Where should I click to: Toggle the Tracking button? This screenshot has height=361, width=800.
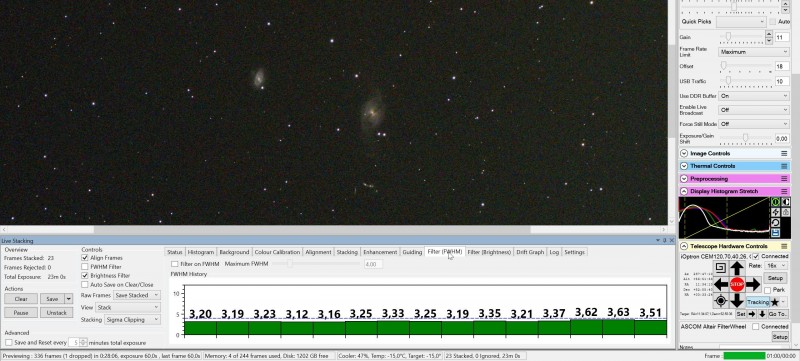(x=758, y=302)
